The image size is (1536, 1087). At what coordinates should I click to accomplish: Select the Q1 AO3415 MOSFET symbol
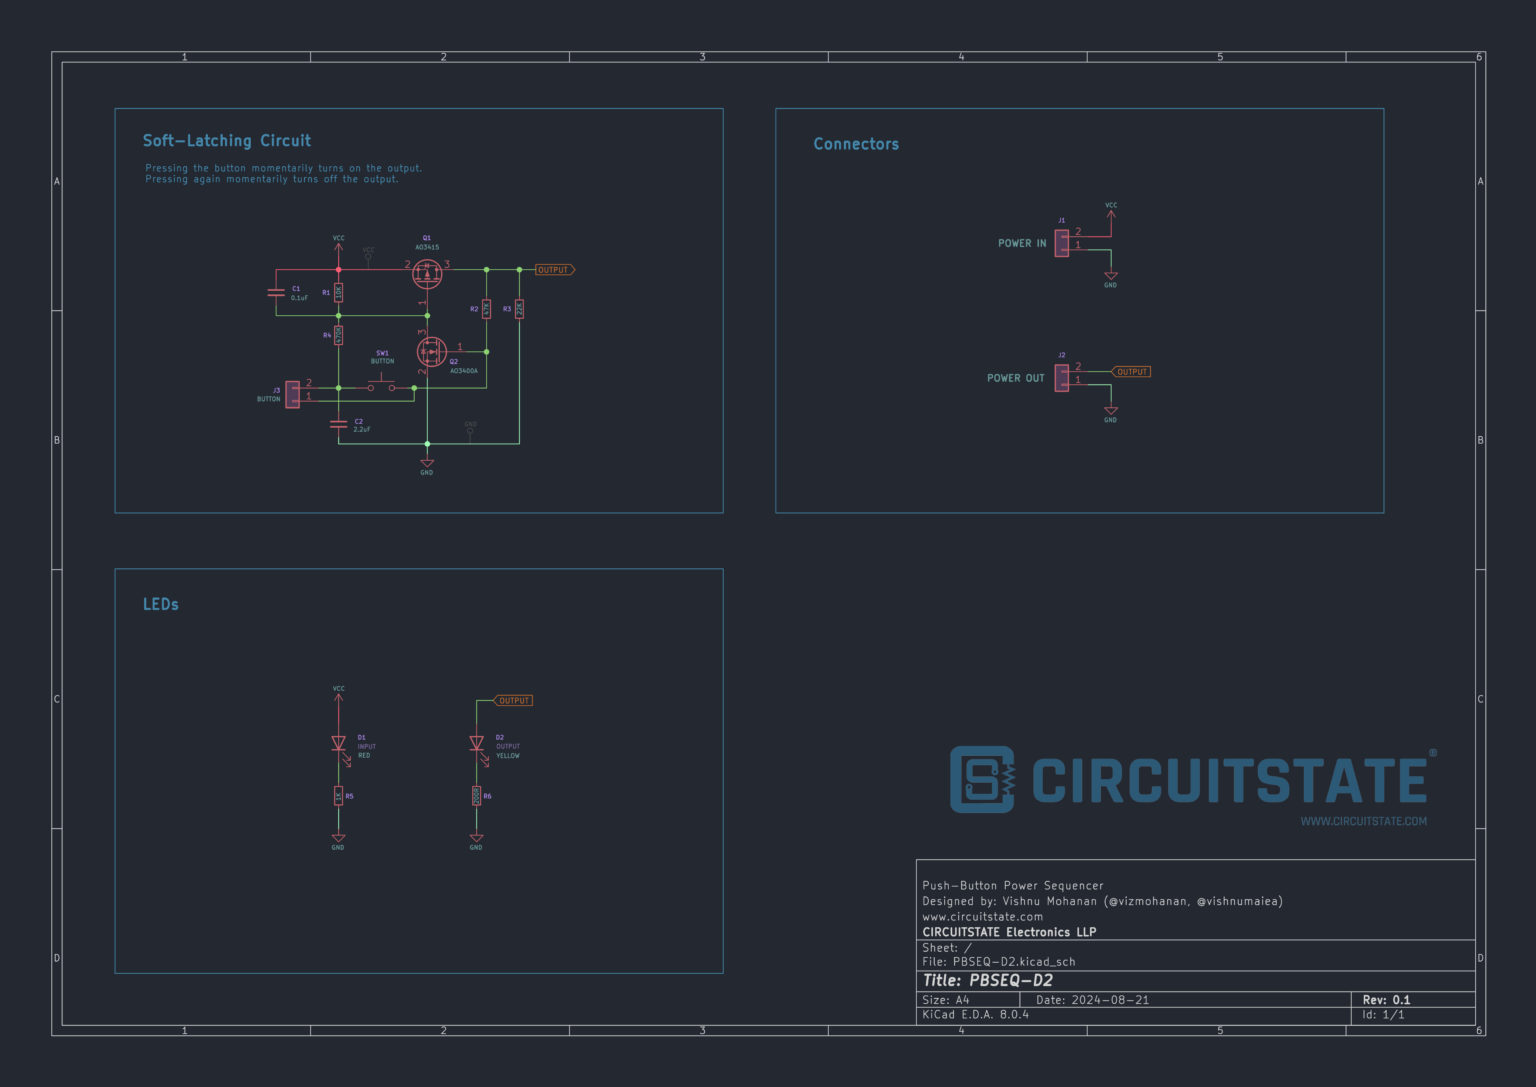pos(427,273)
